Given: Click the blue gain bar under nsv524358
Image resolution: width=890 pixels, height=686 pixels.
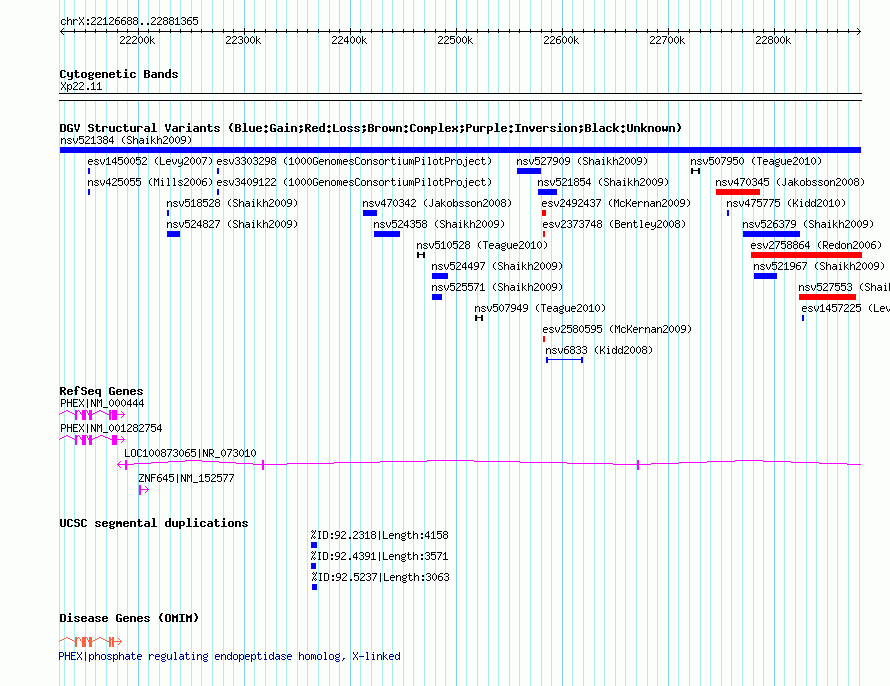Looking at the screenshot, I should (387, 234).
